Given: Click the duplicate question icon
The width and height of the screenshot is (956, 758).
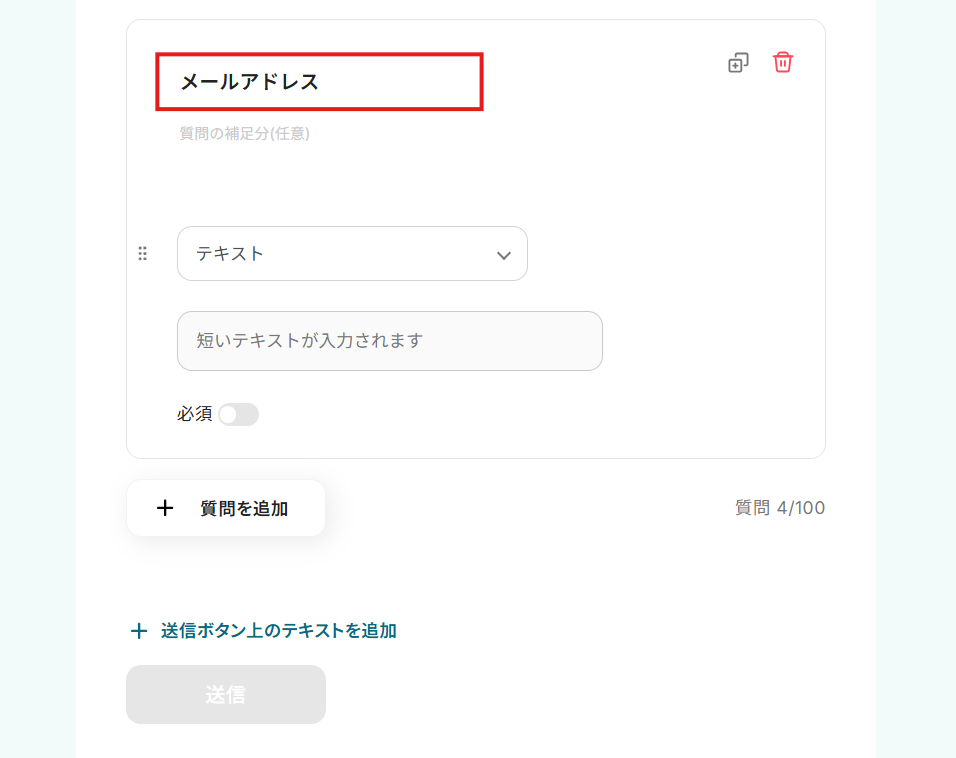Looking at the screenshot, I should point(738,63).
